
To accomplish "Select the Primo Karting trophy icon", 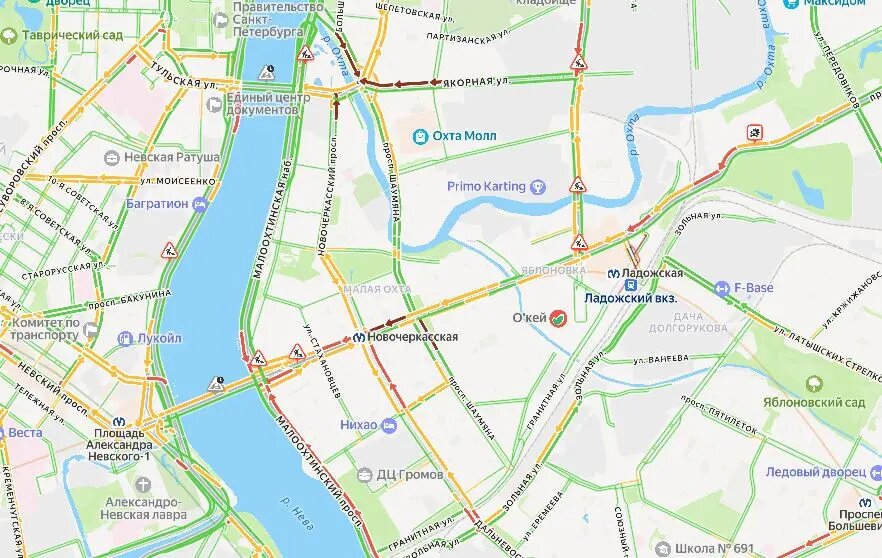I will [x=538, y=186].
